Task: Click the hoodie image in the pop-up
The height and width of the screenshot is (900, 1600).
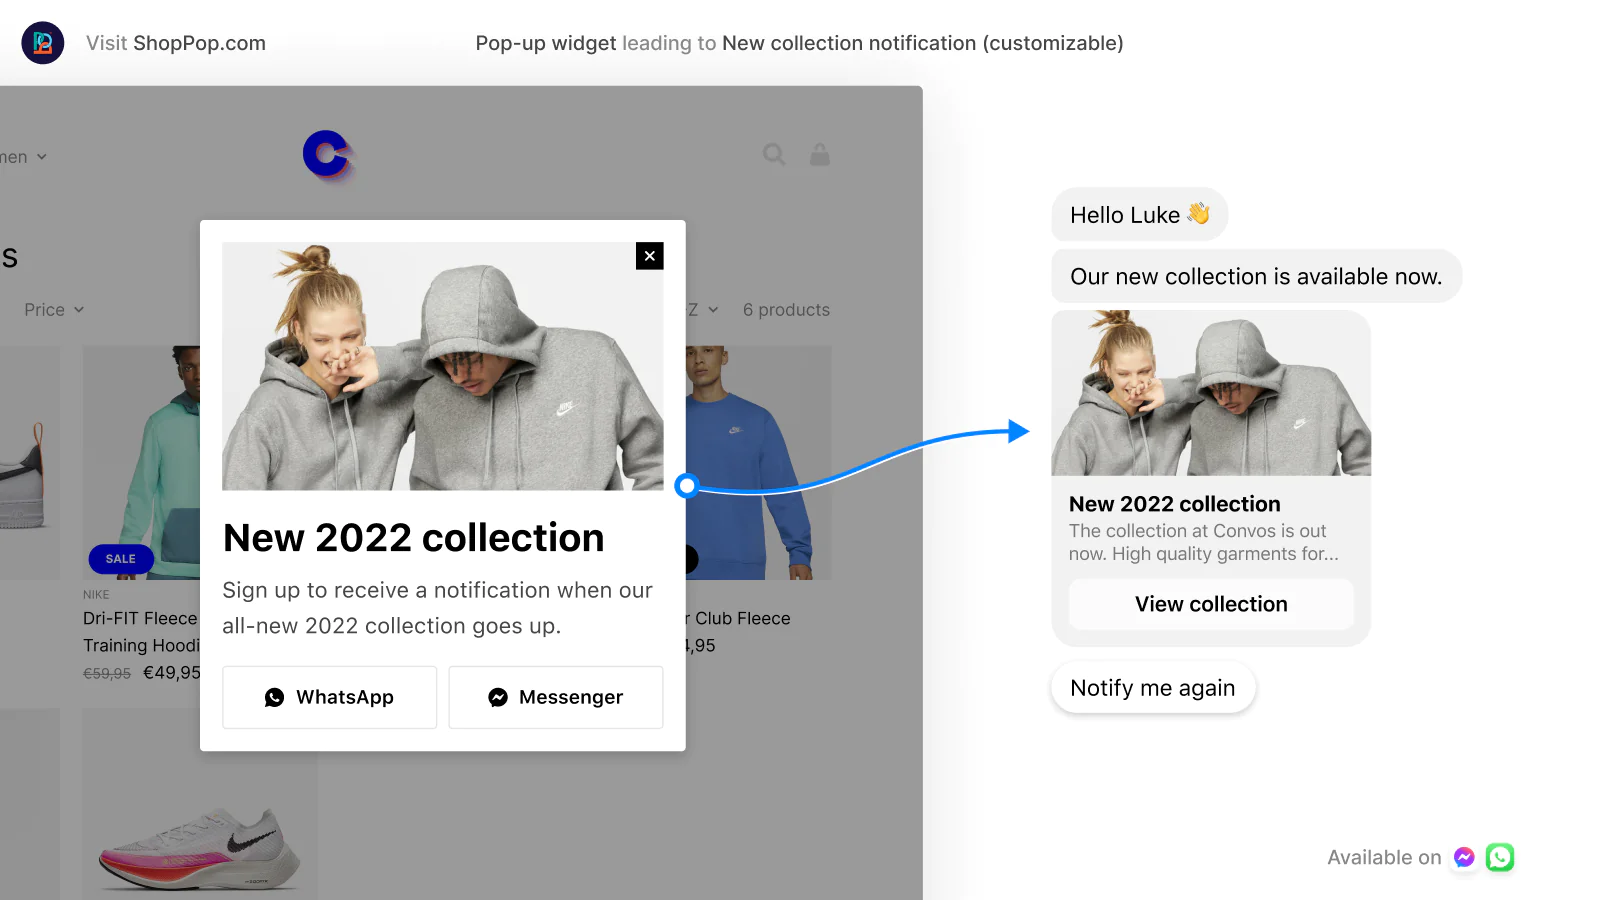Action: pos(442,366)
